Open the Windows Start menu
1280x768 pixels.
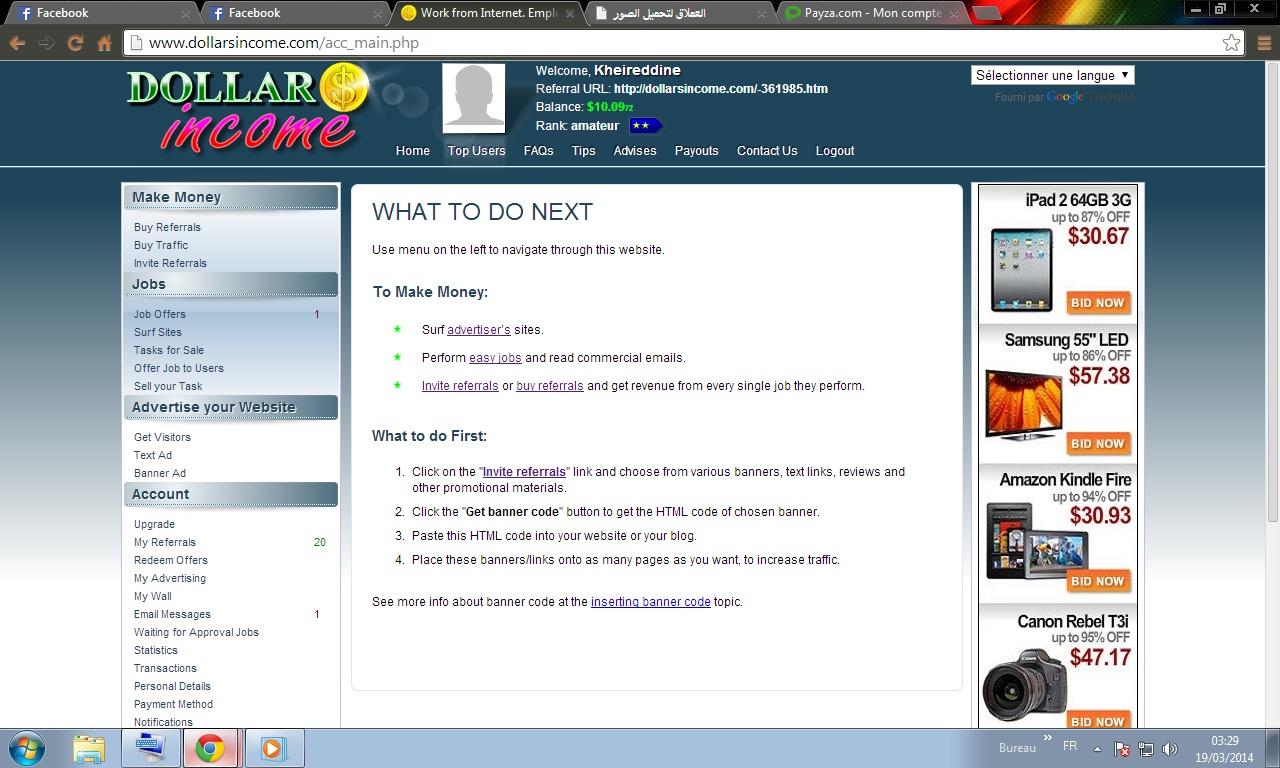point(27,748)
